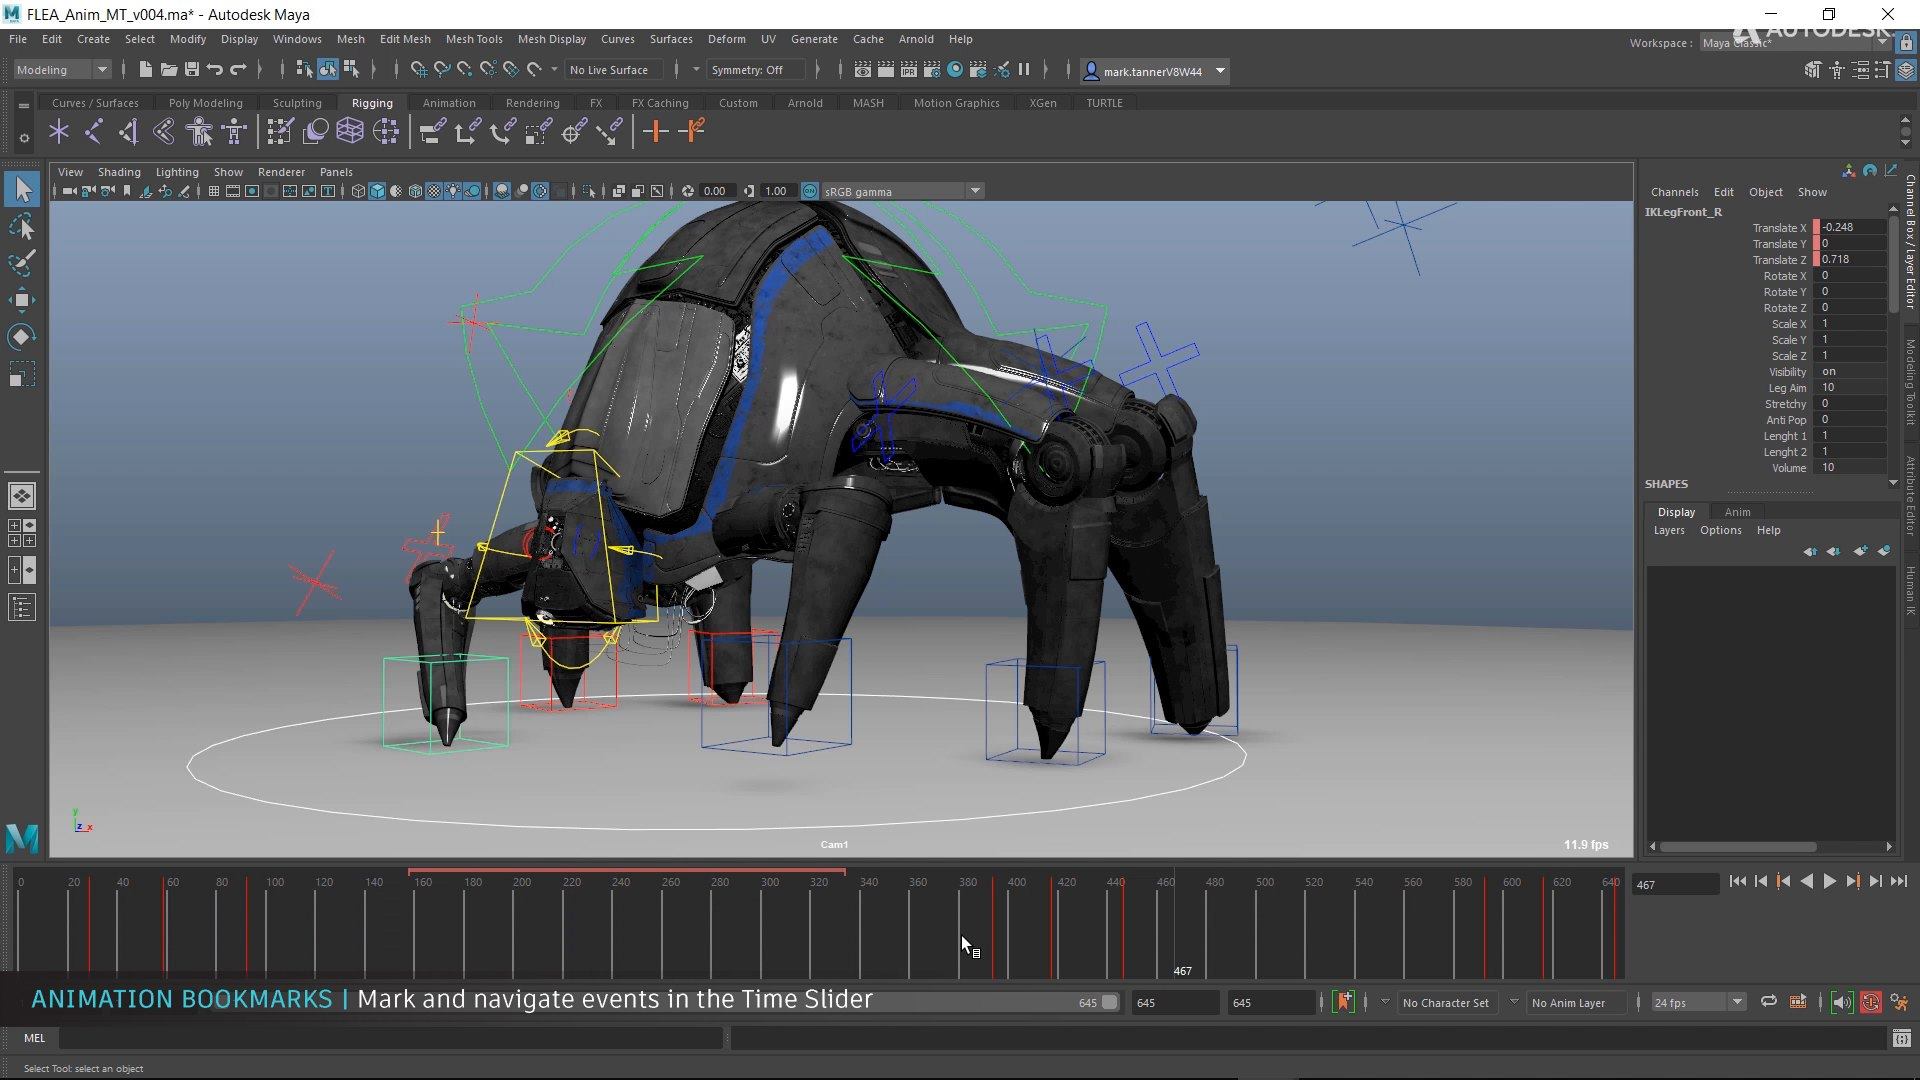Image resolution: width=1920 pixels, height=1080 pixels.
Task: Pick the Move tool in the toolbox
Action: pyautogui.click(x=22, y=300)
